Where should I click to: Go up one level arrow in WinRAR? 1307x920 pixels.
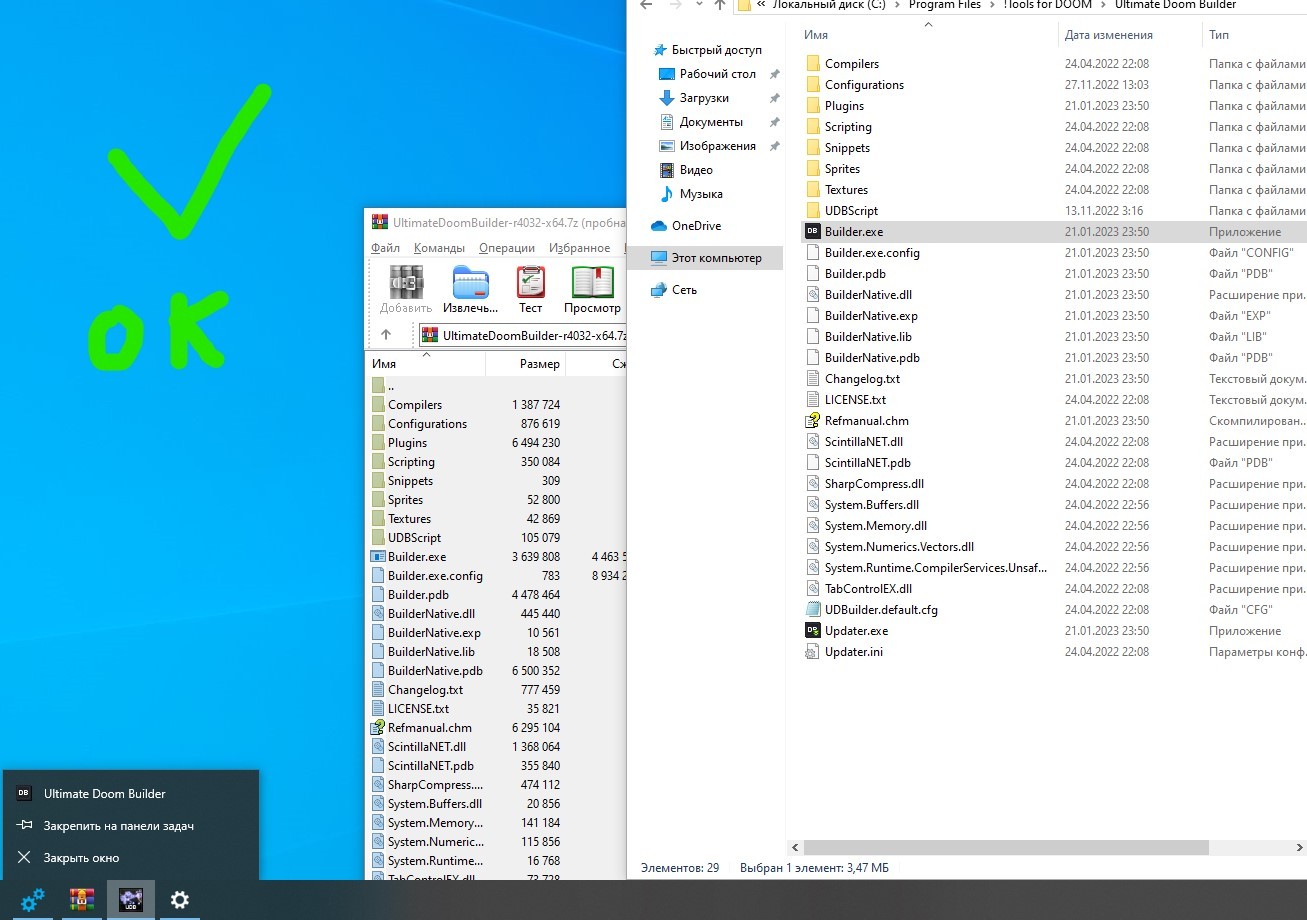[386, 335]
